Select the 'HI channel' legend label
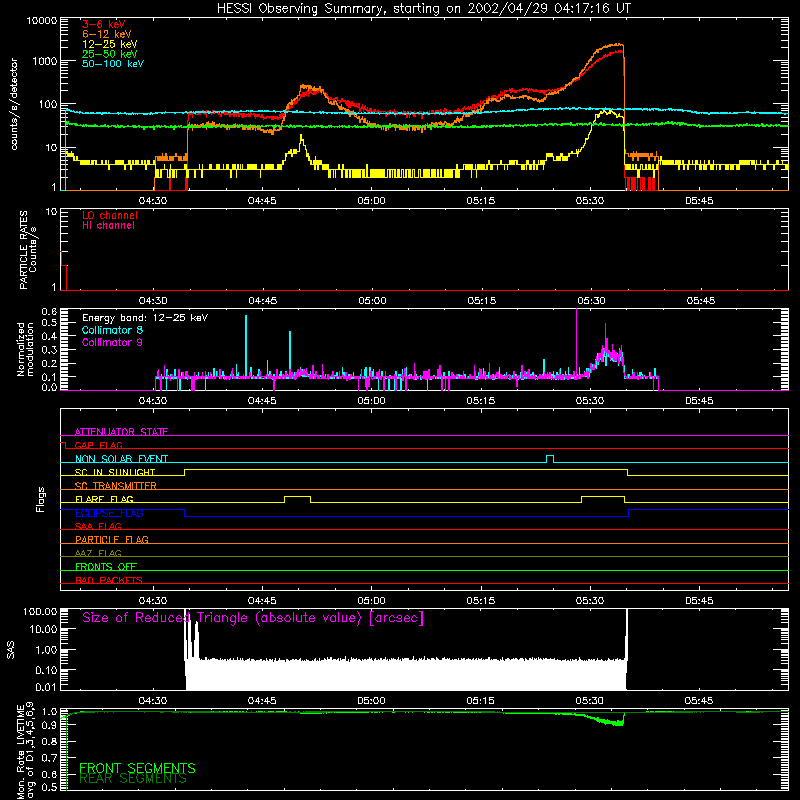This screenshot has height=800, width=800. tap(108, 226)
